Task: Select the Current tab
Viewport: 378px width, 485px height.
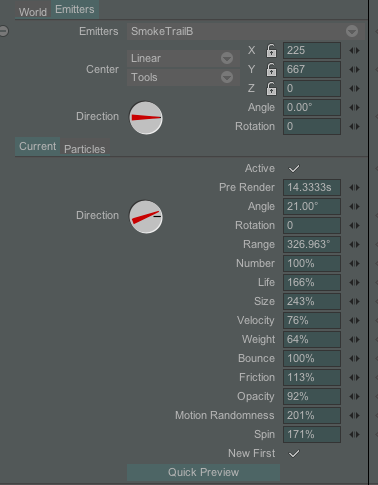Action: coord(38,146)
